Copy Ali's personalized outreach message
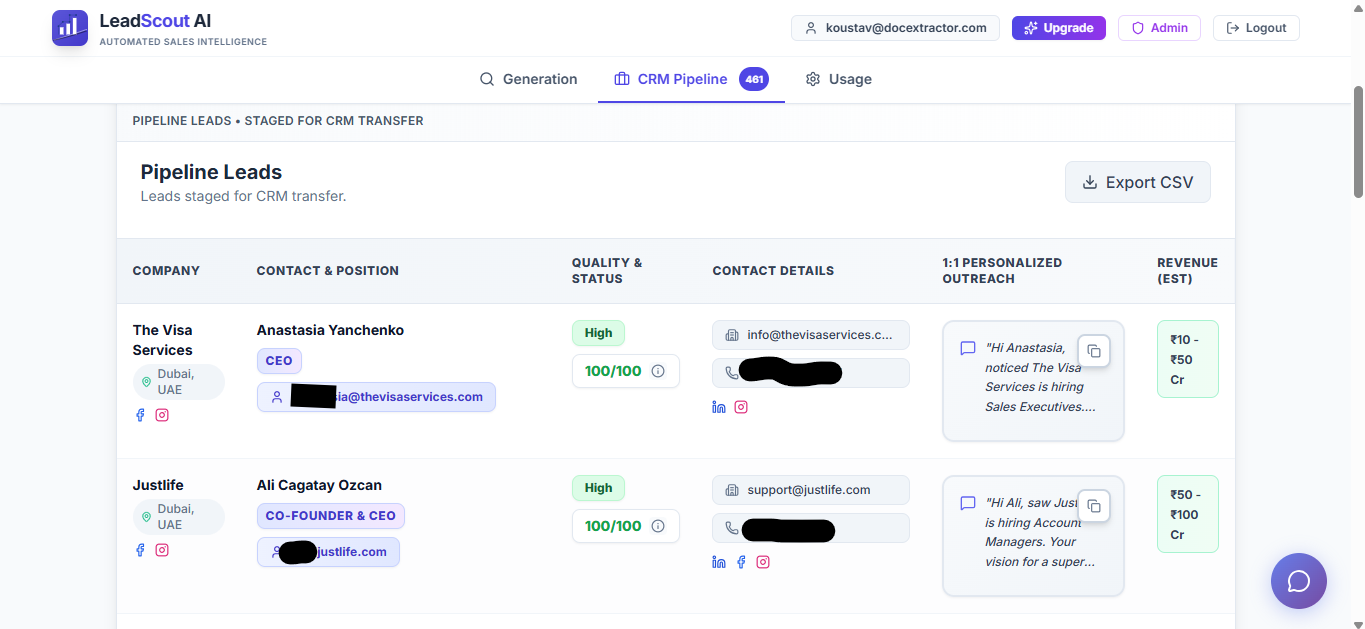This screenshot has height=629, width=1365. (x=1094, y=506)
